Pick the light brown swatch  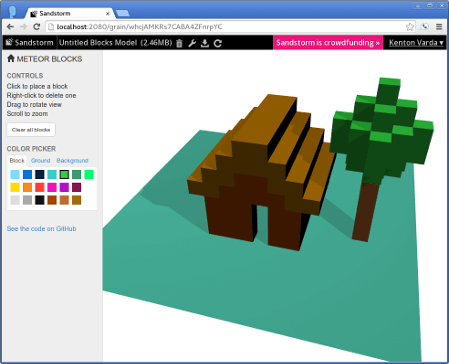coord(64,200)
